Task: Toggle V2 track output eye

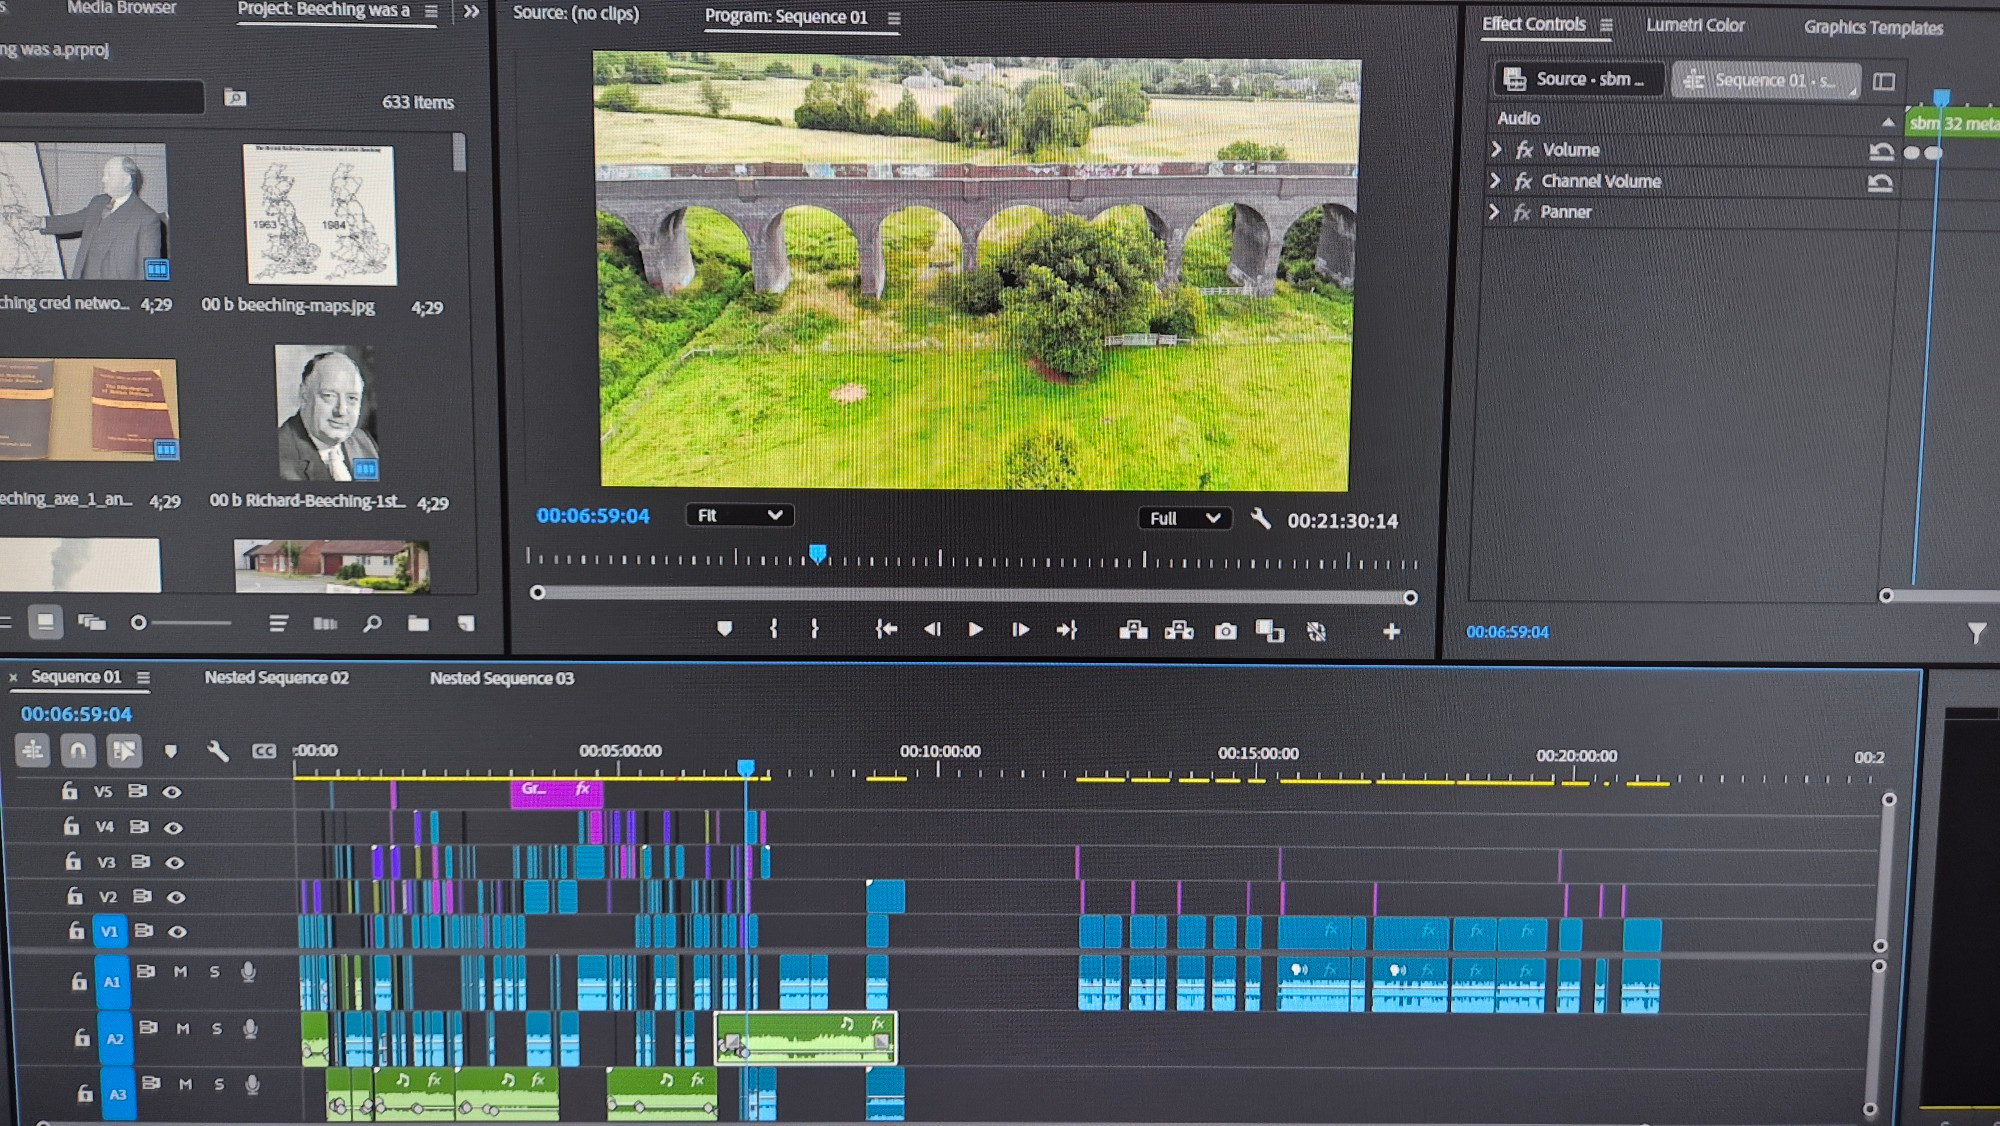Action: 176,897
